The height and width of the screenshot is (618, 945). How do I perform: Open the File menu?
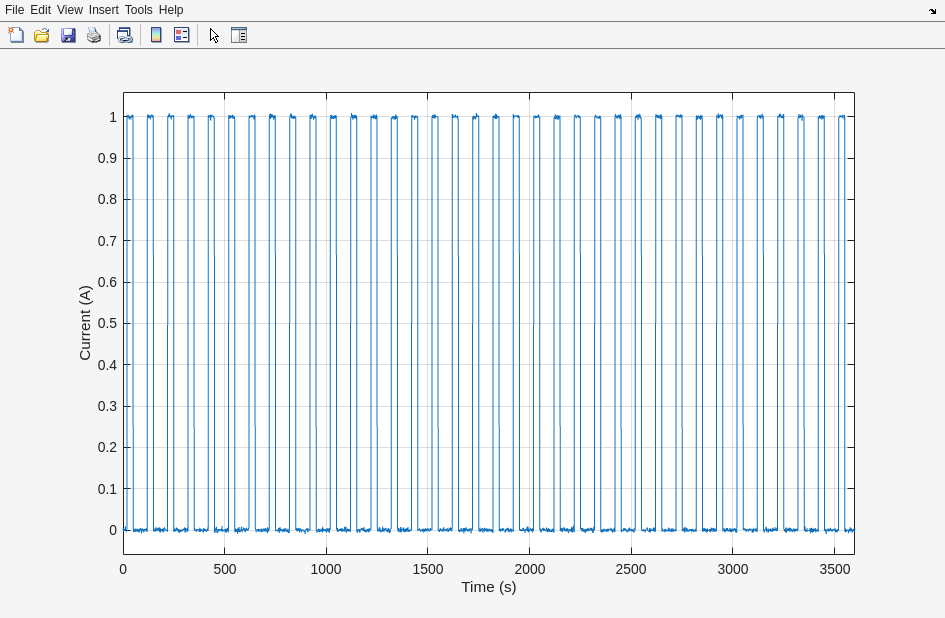(x=14, y=10)
